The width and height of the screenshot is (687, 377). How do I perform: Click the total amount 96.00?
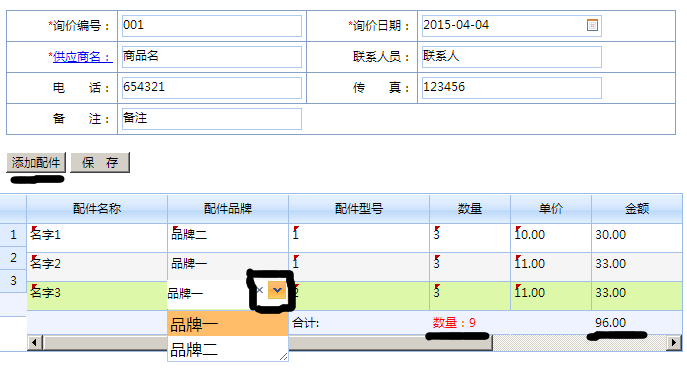click(x=610, y=323)
